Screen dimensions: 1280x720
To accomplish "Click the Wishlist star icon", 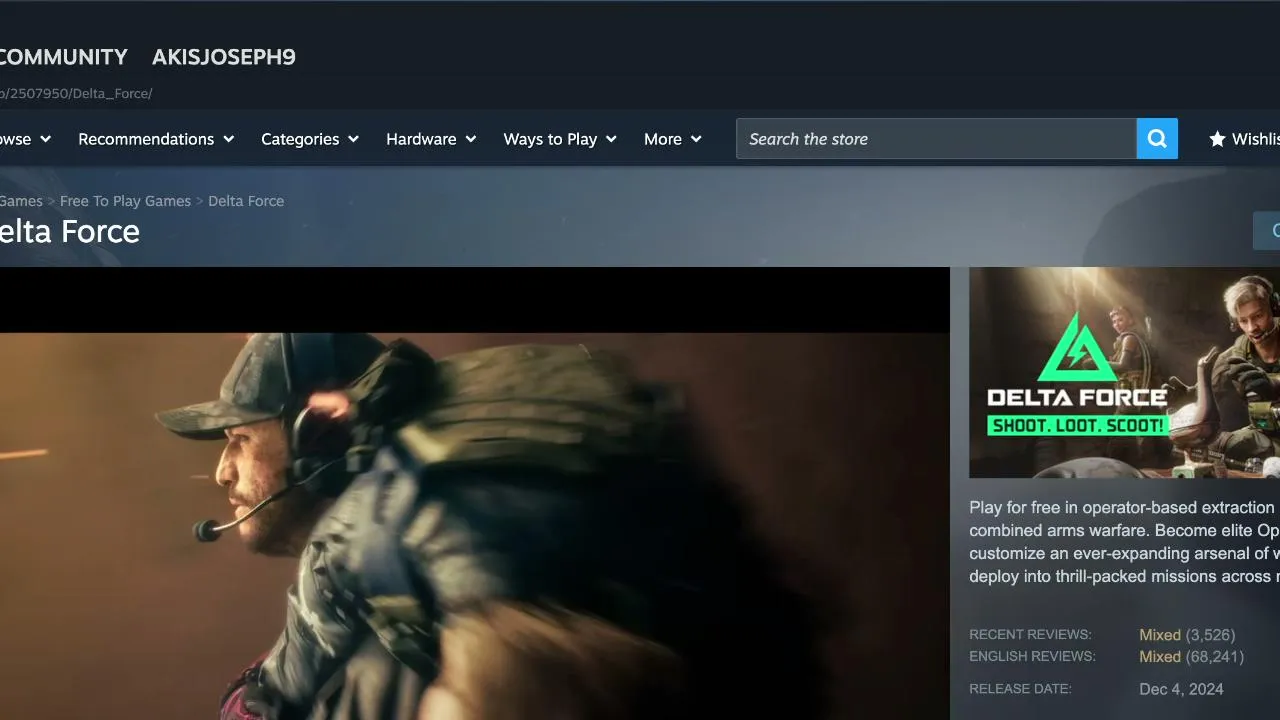I will (x=1217, y=139).
